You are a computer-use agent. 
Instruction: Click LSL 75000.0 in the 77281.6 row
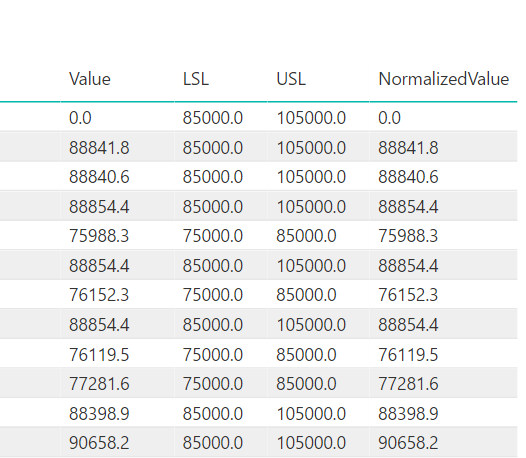point(213,384)
